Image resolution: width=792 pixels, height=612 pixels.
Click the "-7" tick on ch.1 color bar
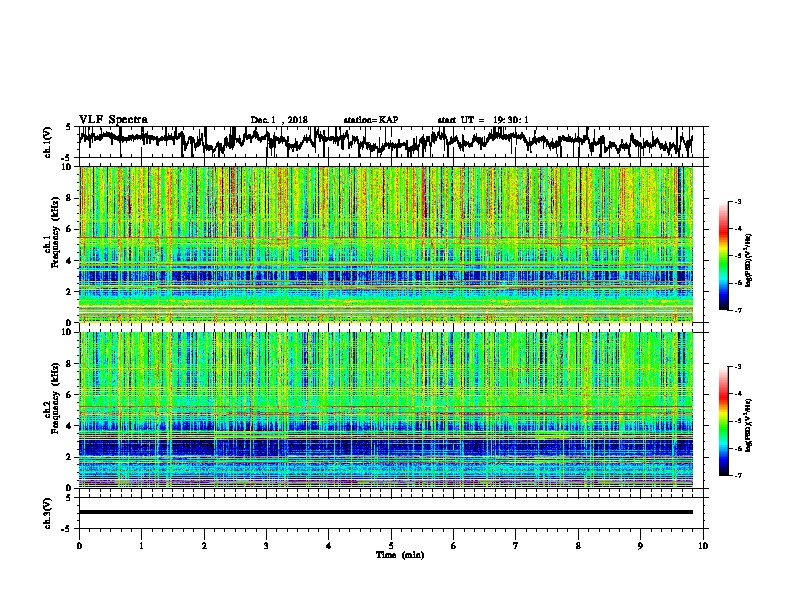(737, 310)
